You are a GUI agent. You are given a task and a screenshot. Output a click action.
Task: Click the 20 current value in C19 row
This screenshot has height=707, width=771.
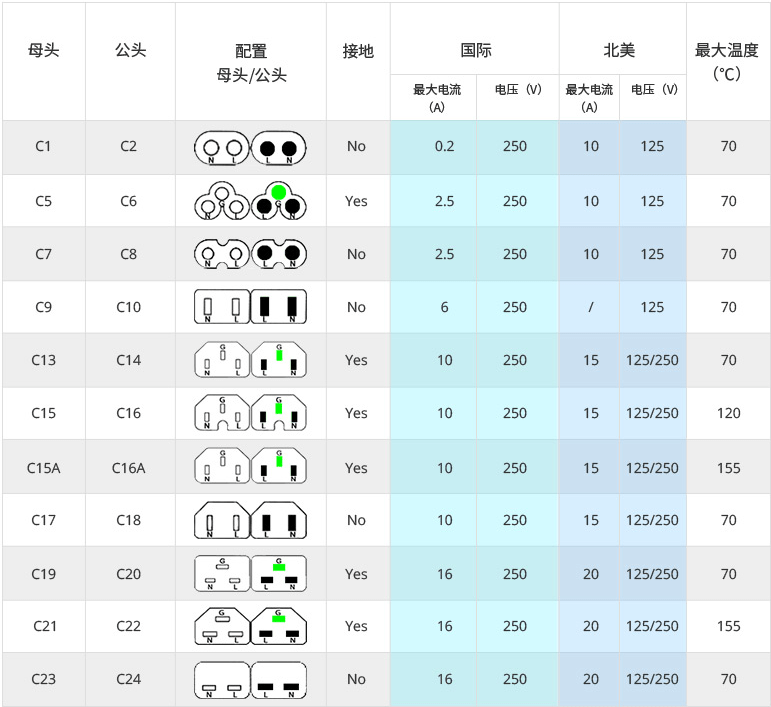click(x=591, y=574)
